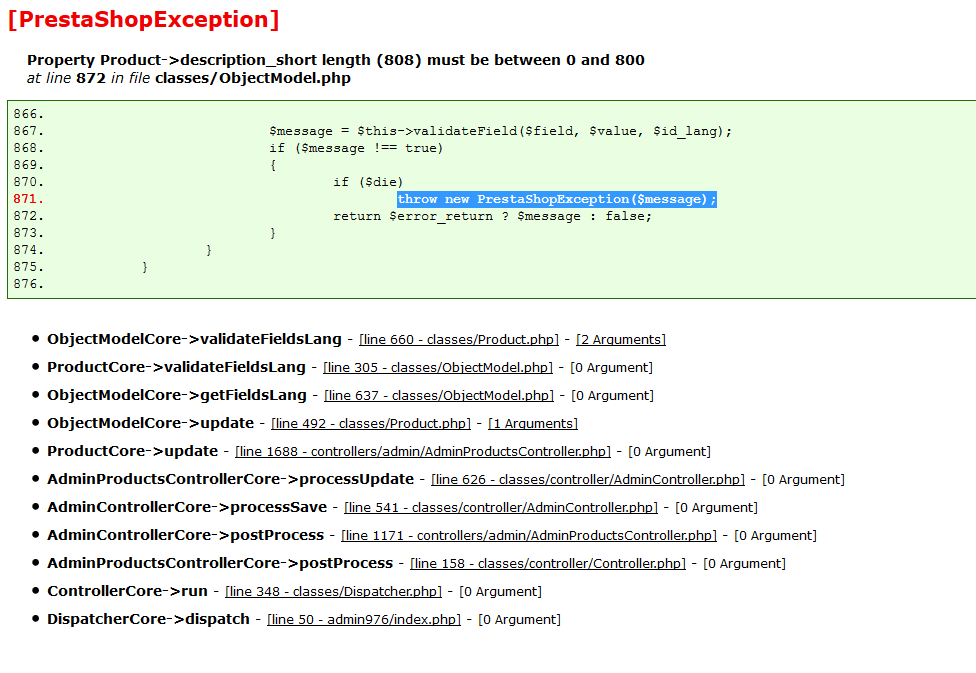Image resolution: width=976 pixels, height=673 pixels.
Task: Click line number 866 in code block
Action: 29,114
